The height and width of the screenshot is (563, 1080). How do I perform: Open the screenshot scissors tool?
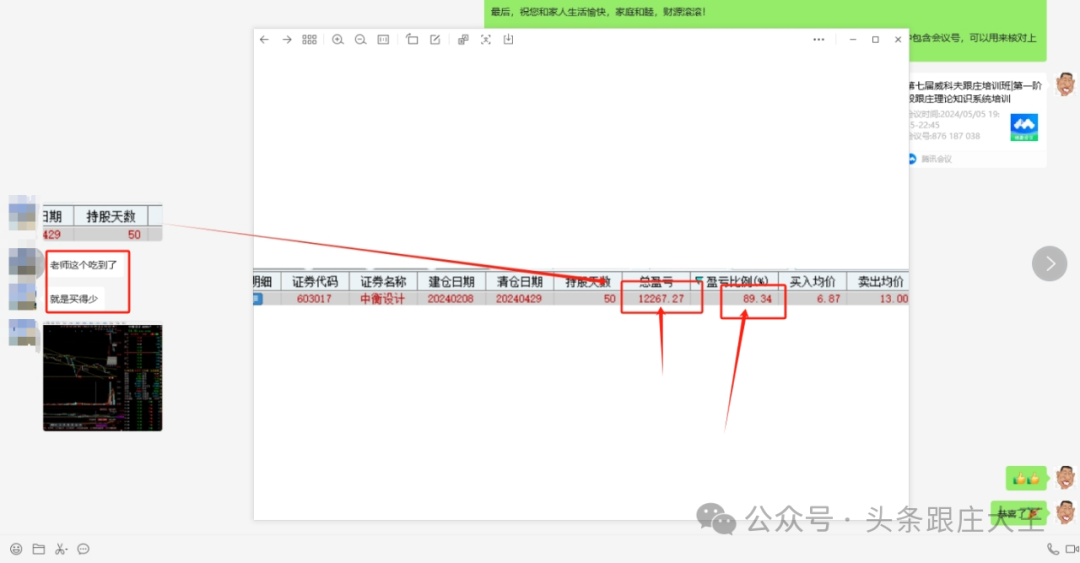pos(61,549)
